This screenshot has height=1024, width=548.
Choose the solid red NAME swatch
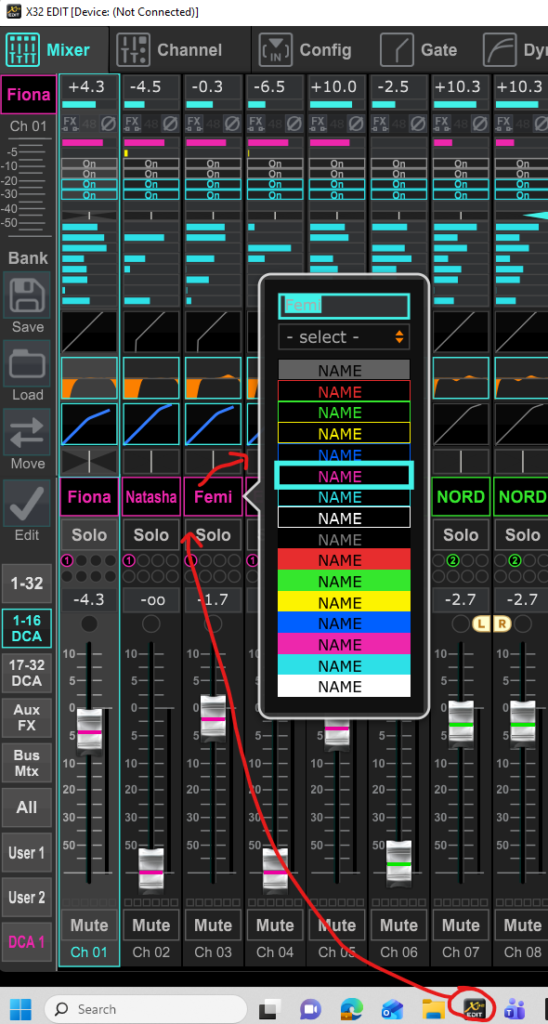(x=344, y=560)
